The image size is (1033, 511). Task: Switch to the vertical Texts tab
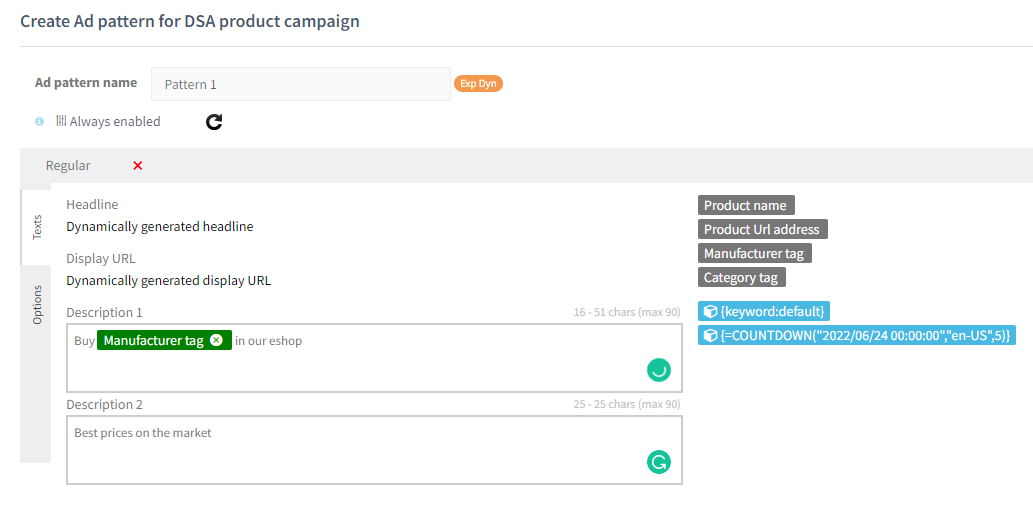tap(37, 227)
